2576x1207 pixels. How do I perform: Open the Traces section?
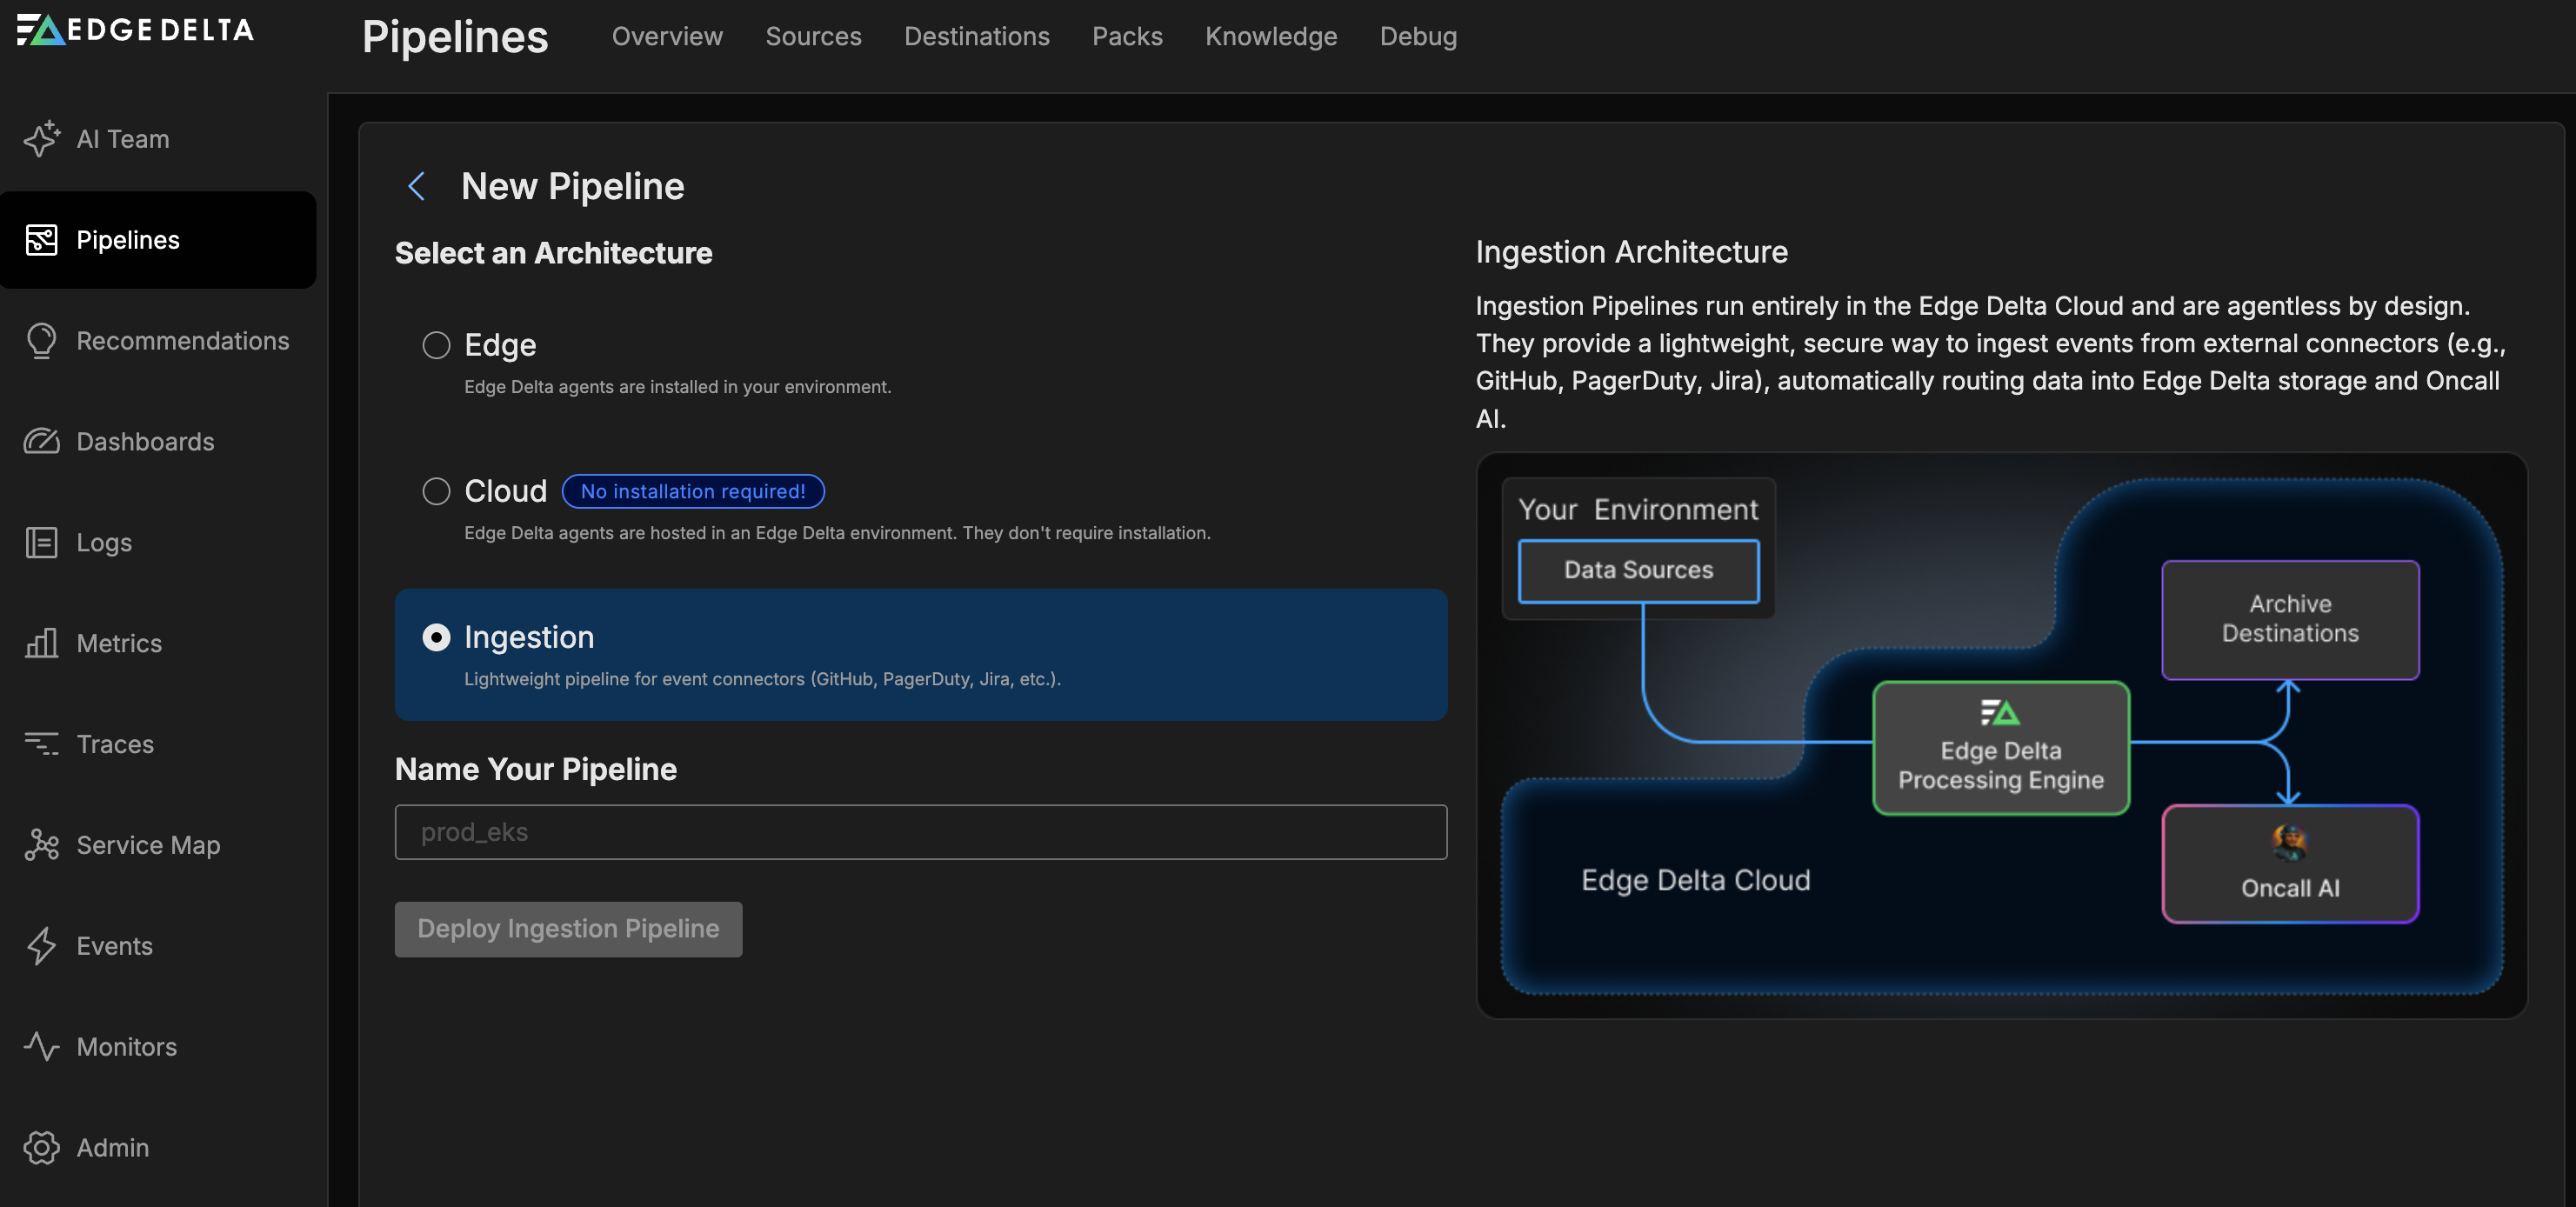(116, 744)
